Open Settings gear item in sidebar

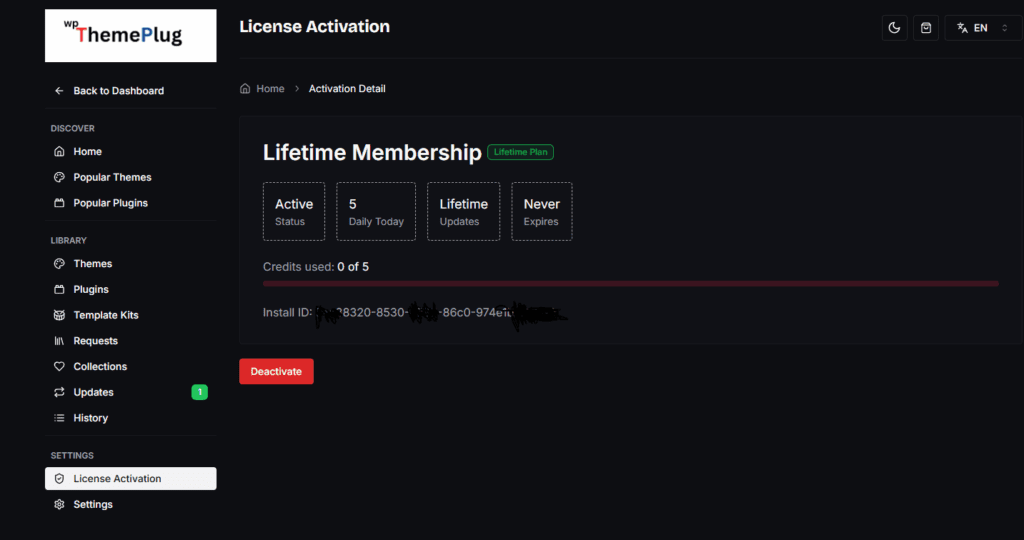(92, 505)
